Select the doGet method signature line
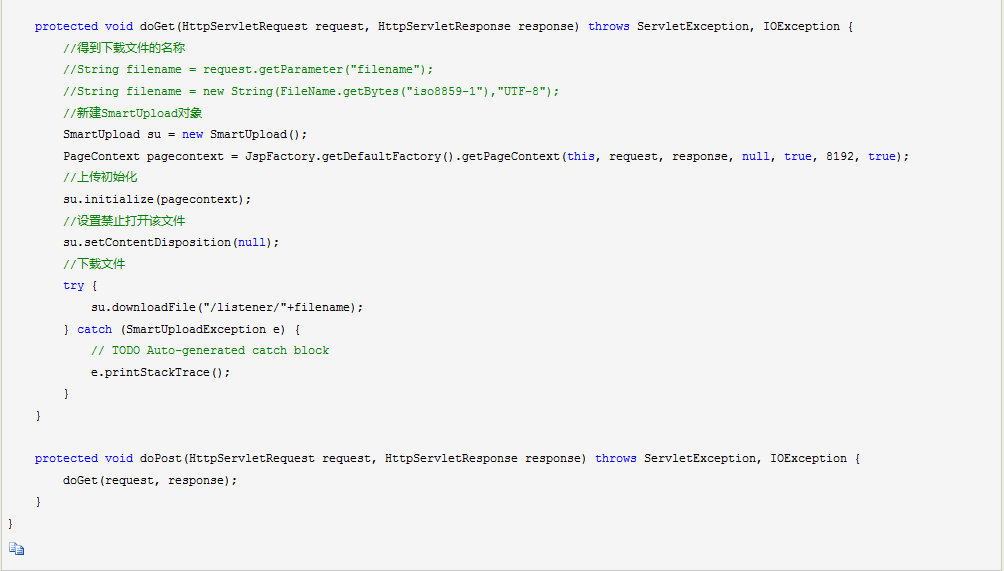This screenshot has height=571, width=1004. (x=444, y=26)
